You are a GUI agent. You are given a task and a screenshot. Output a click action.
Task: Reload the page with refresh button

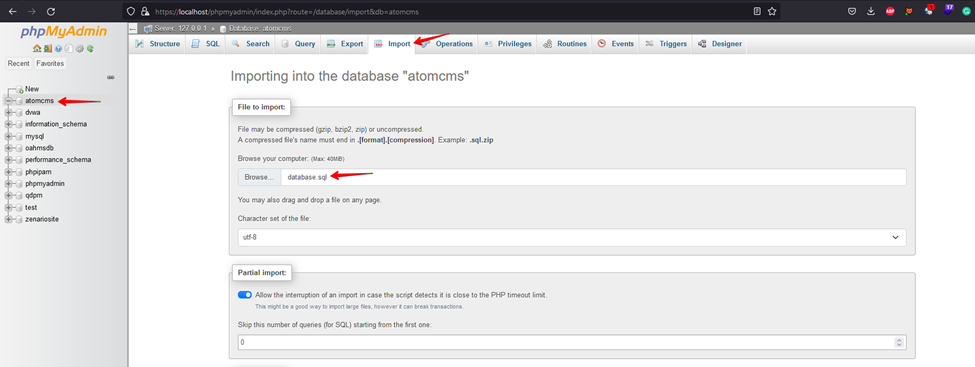51,11
